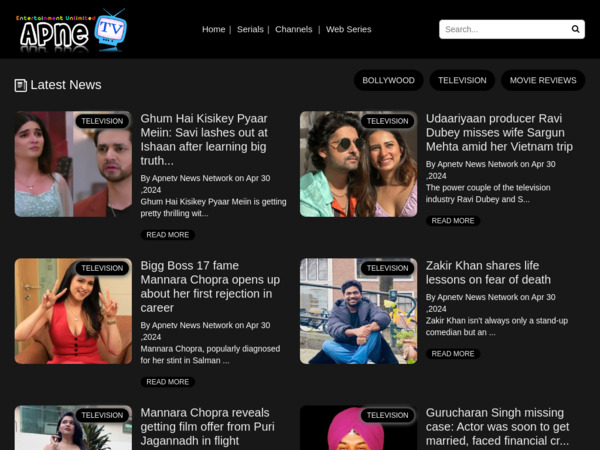Filter news by Movie Reviews
Image resolution: width=600 pixels, height=450 pixels.
click(x=543, y=80)
